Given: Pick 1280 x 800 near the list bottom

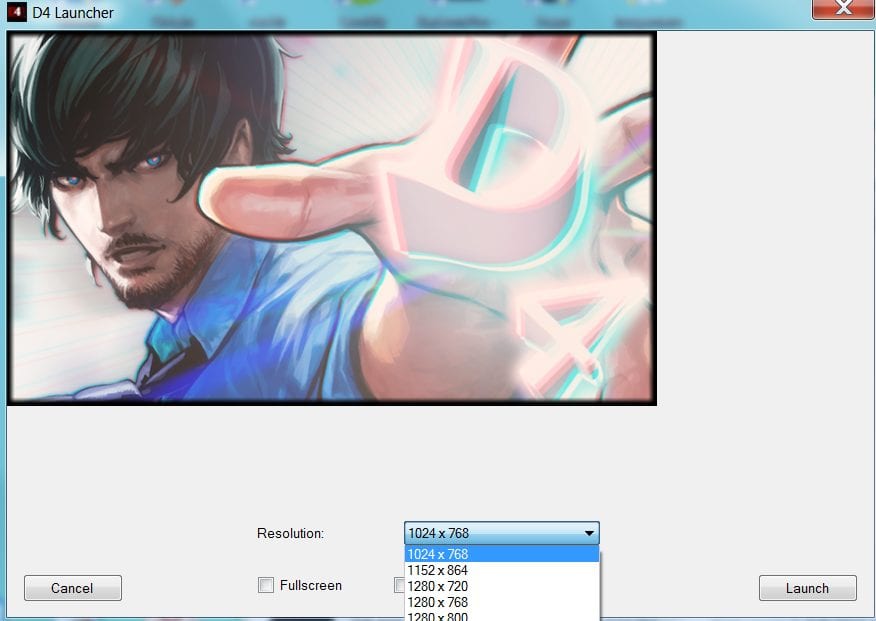Looking at the screenshot, I should (x=437, y=616).
